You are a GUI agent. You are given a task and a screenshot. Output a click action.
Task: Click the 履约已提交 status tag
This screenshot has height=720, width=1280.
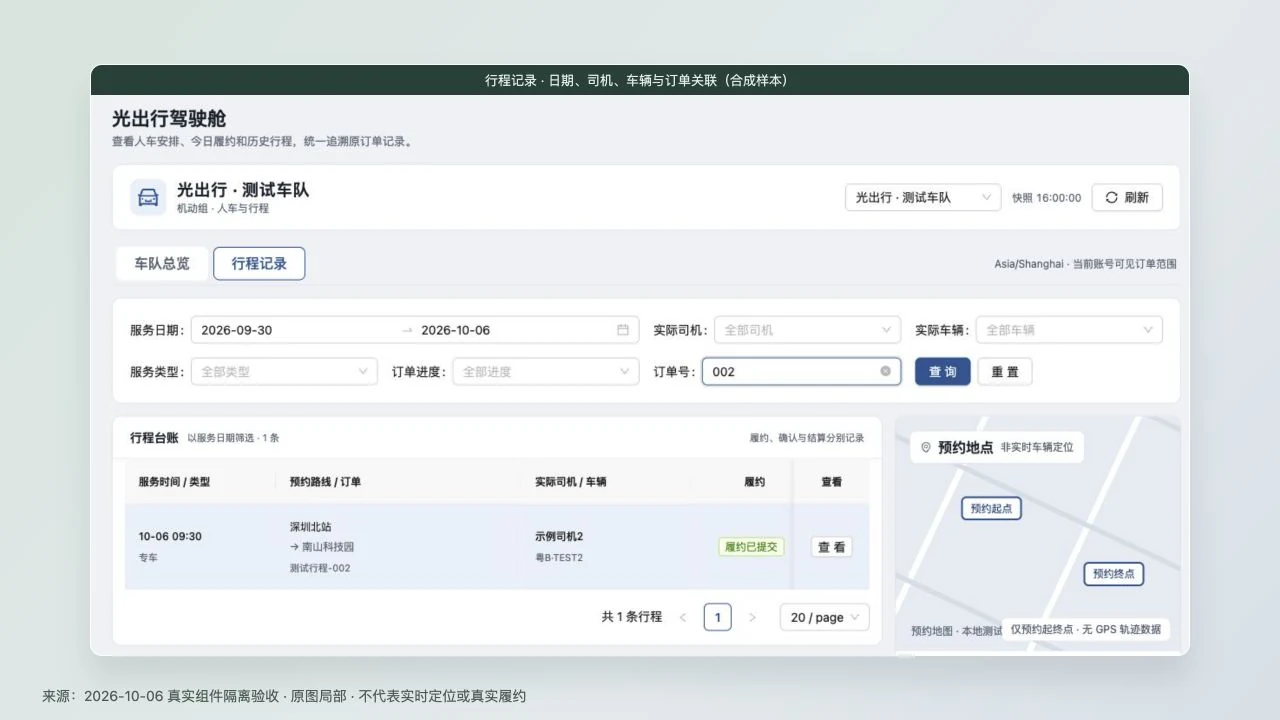[x=752, y=547]
